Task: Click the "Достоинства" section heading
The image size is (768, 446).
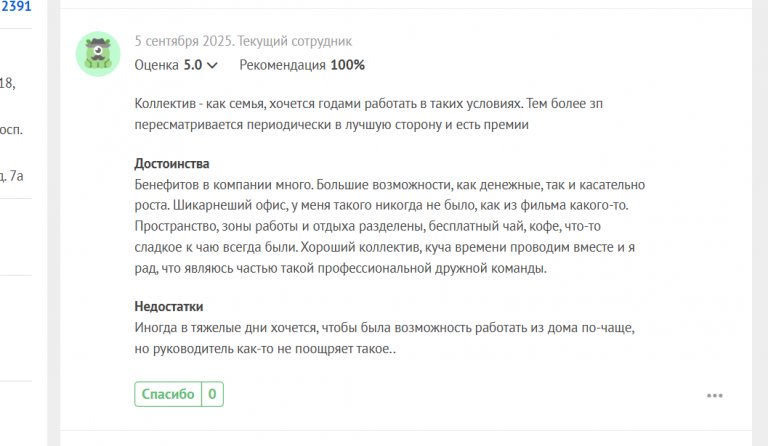Action: [172, 164]
